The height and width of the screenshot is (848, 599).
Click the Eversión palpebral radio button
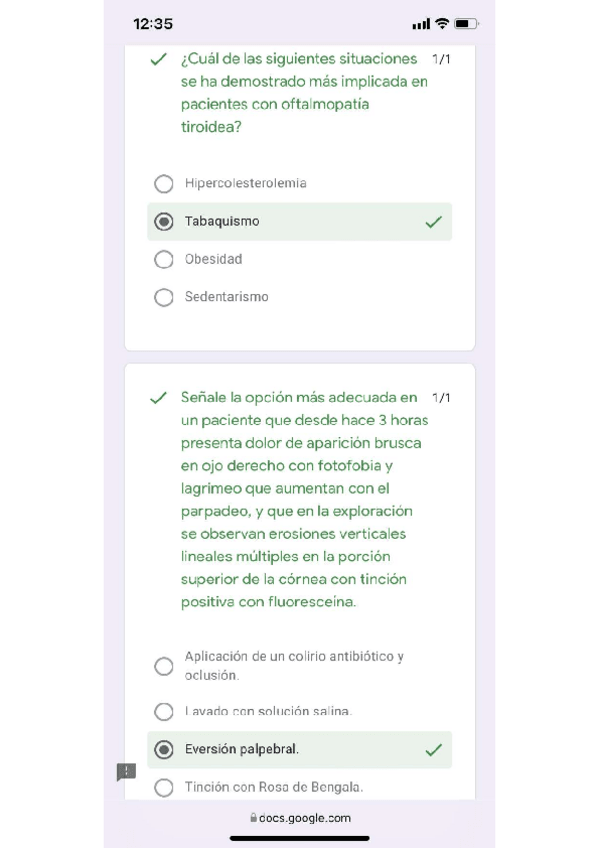[164, 749]
